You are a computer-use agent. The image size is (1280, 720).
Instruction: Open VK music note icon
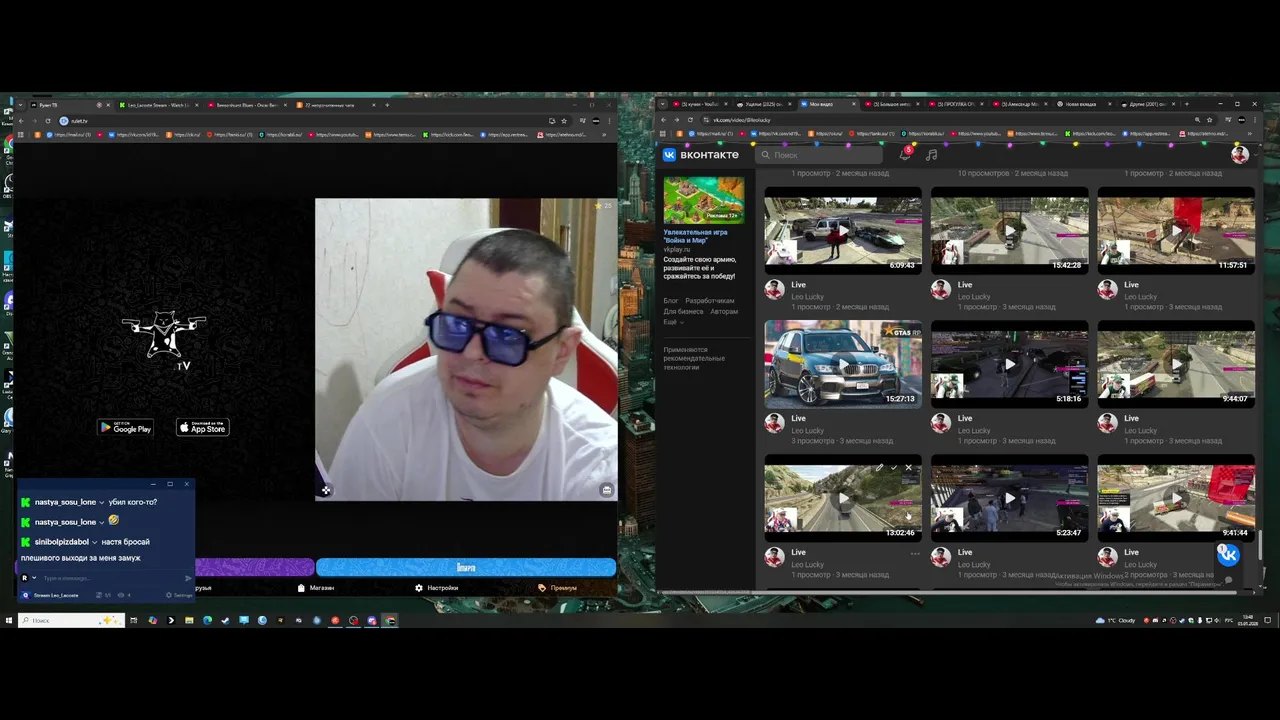coord(931,155)
